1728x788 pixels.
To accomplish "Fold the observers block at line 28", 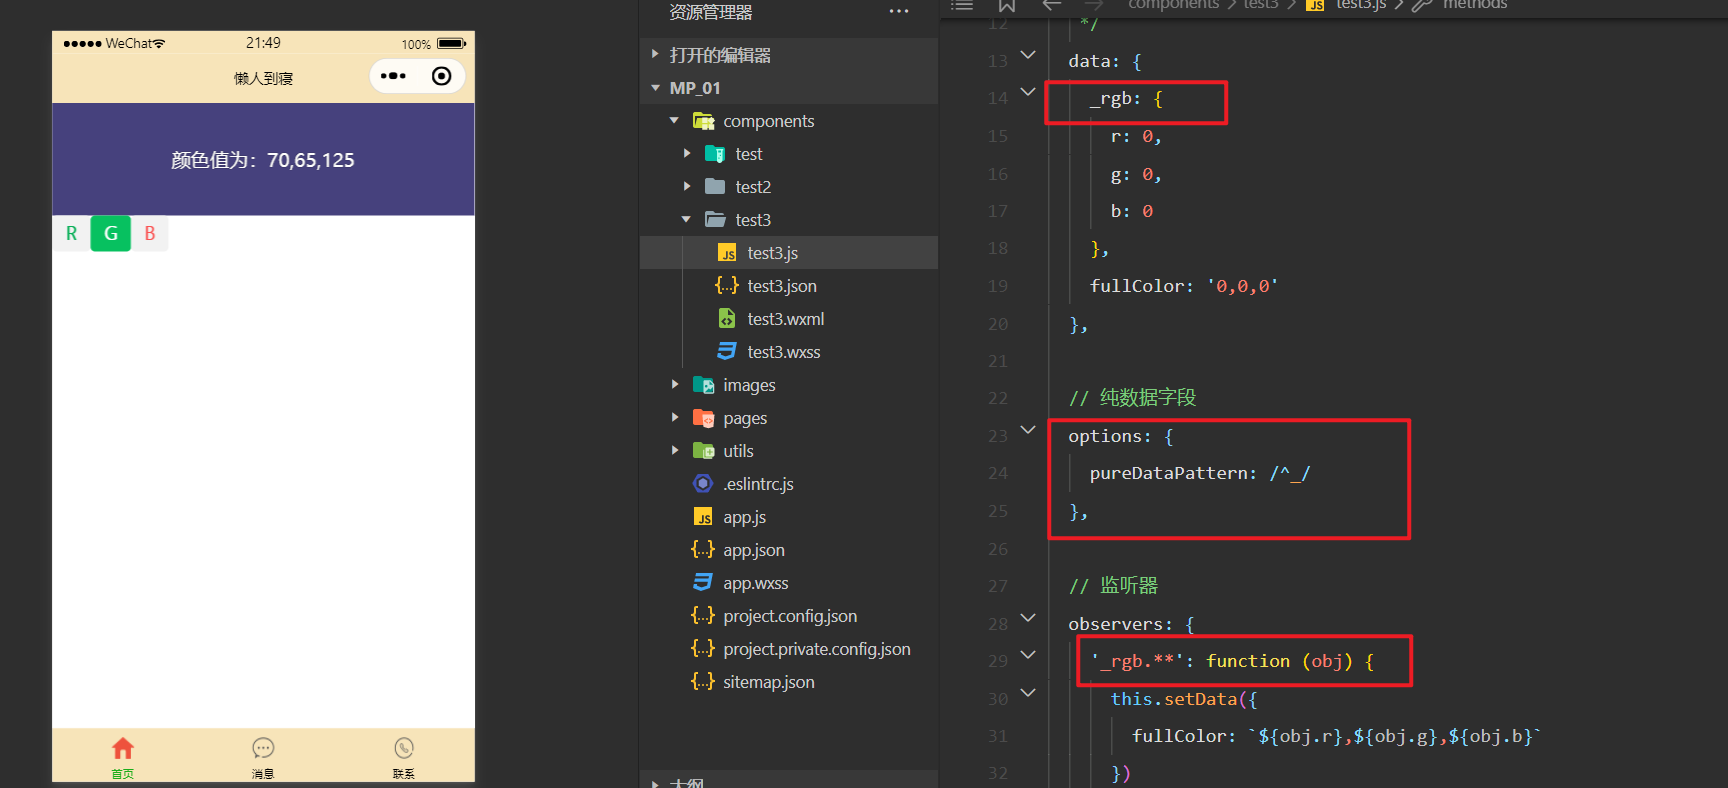I will (1028, 618).
